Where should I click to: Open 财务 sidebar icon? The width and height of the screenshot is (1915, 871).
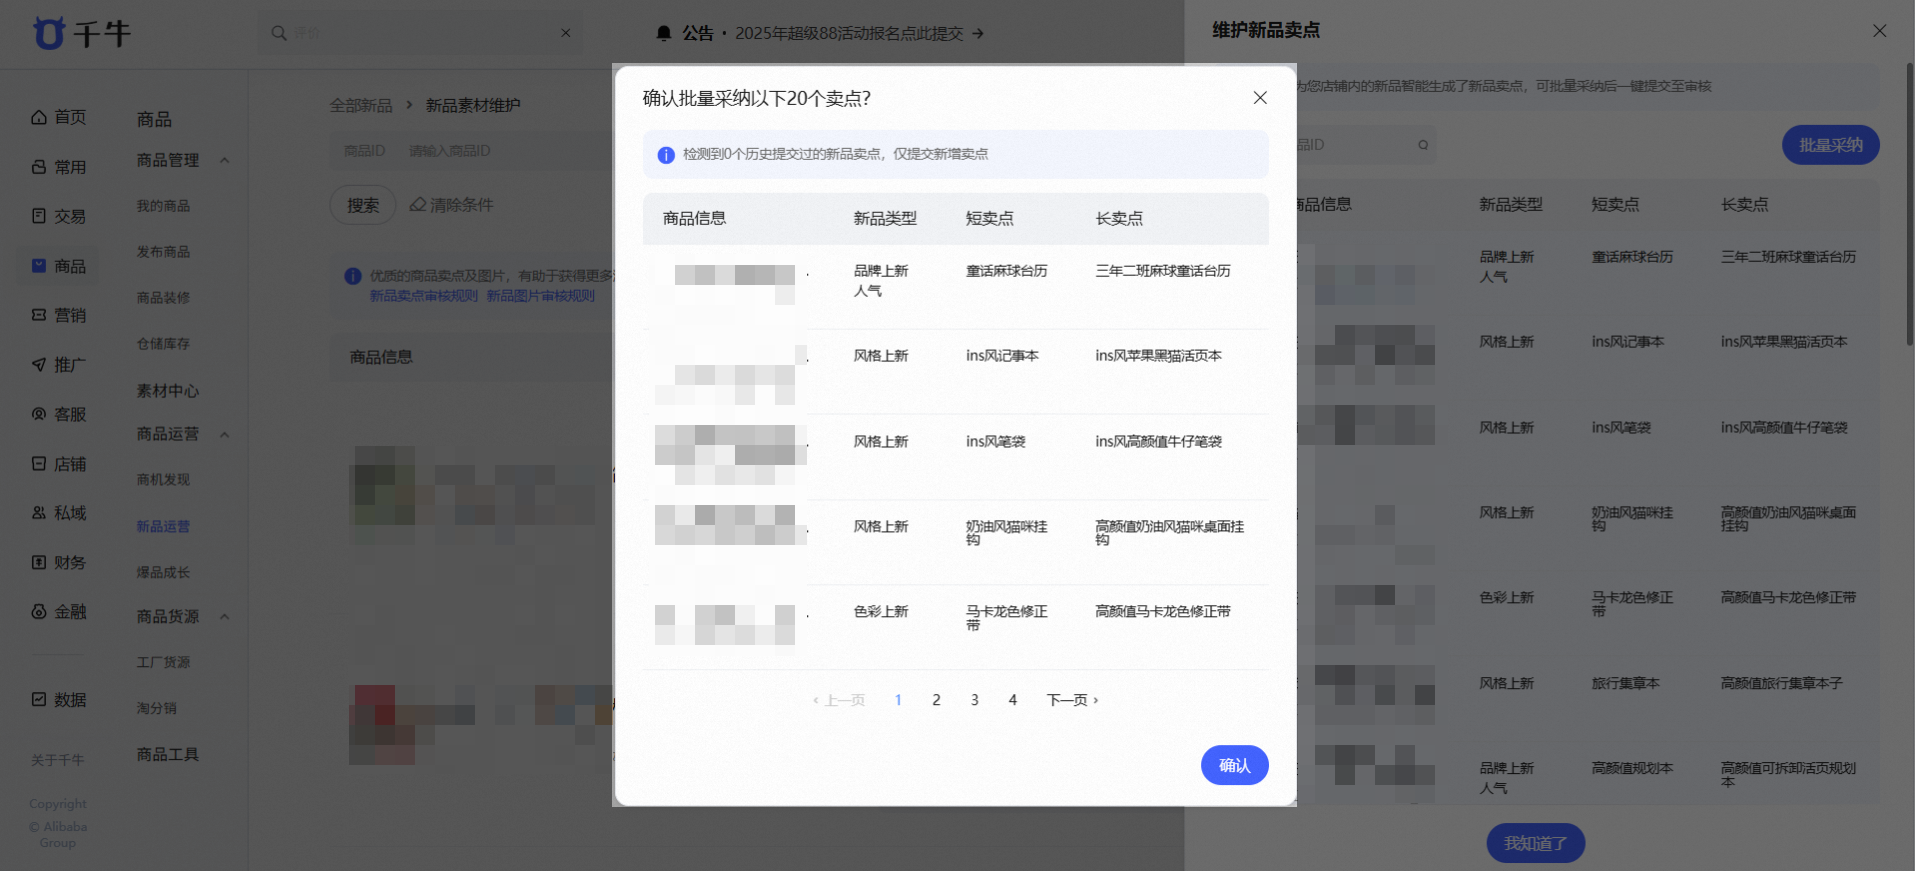click(x=39, y=563)
